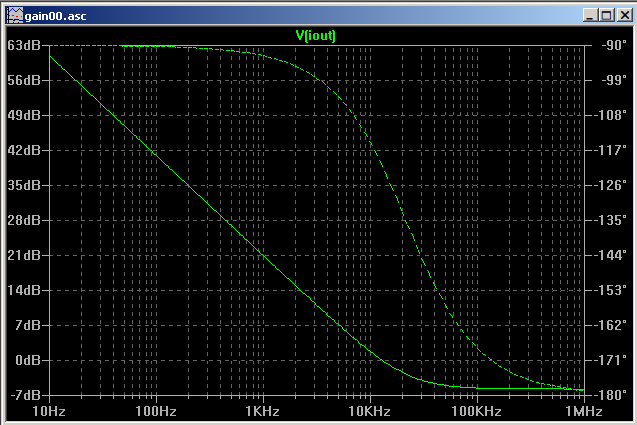Viewport: 637px width, 425px height.
Task: Click the -171° phase axis label
Action: pos(610,360)
